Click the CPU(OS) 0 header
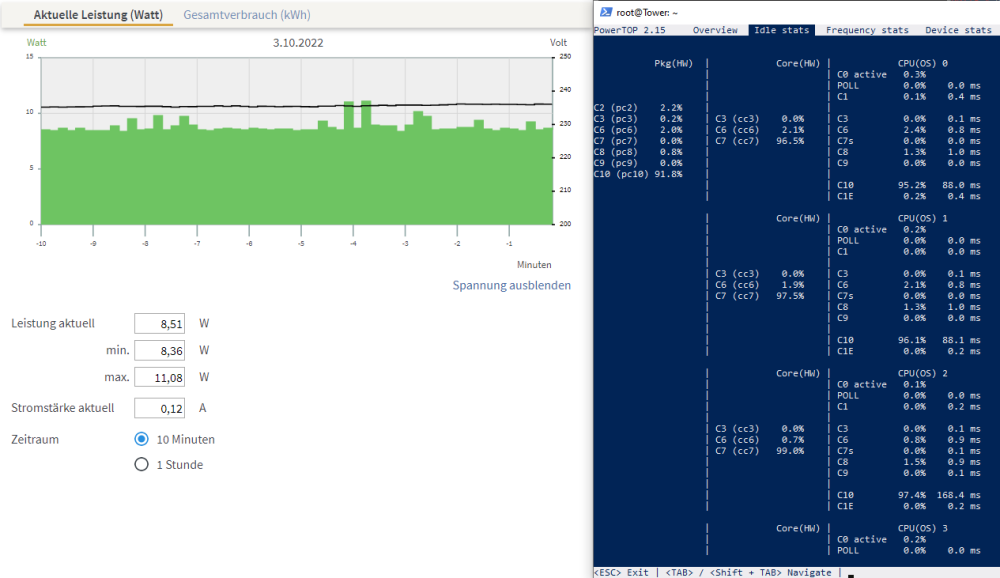This screenshot has height=578, width=1000. (x=922, y=63)
